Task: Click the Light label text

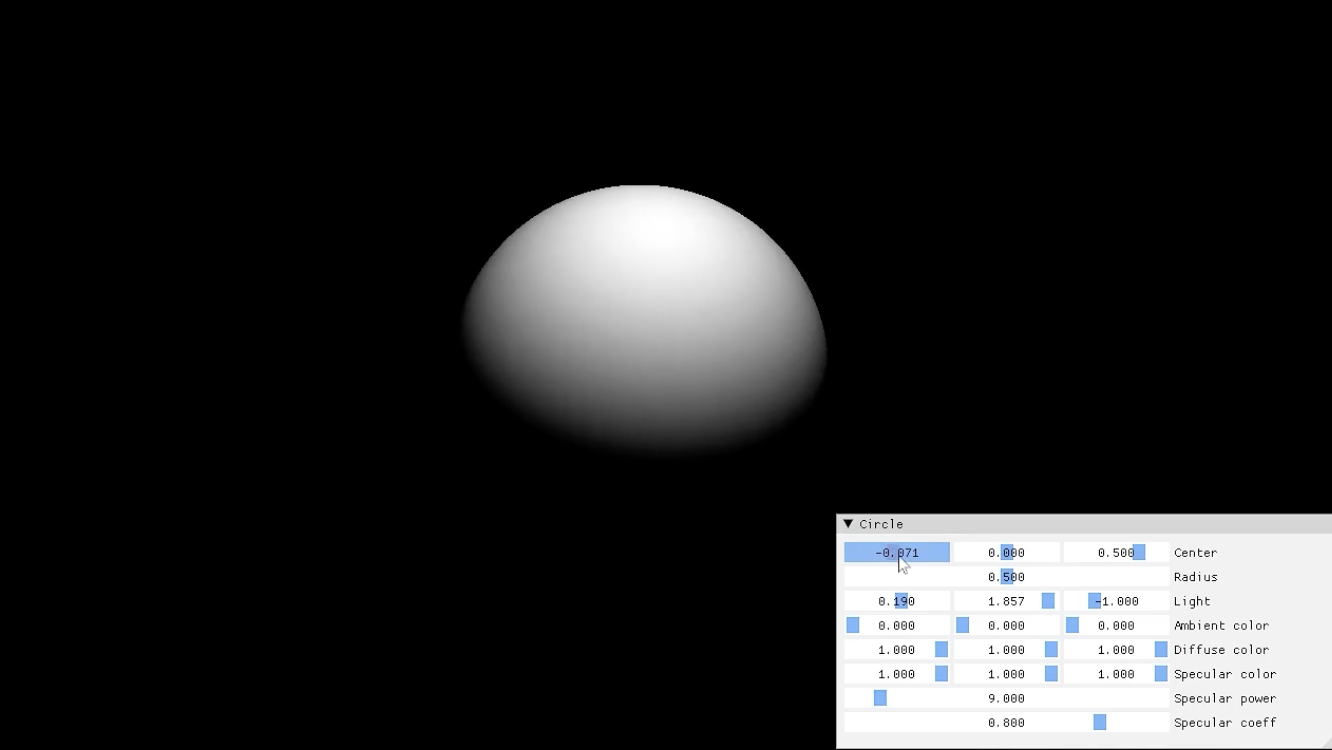Action: [x=1192, y=601]
